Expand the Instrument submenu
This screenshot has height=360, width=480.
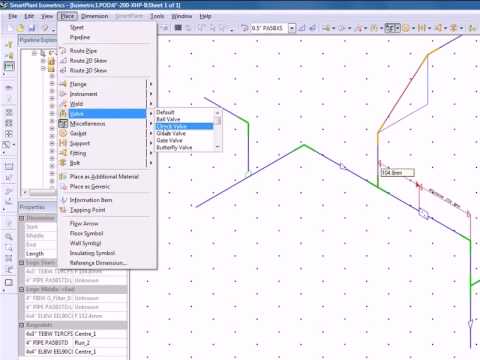[107, 94]
